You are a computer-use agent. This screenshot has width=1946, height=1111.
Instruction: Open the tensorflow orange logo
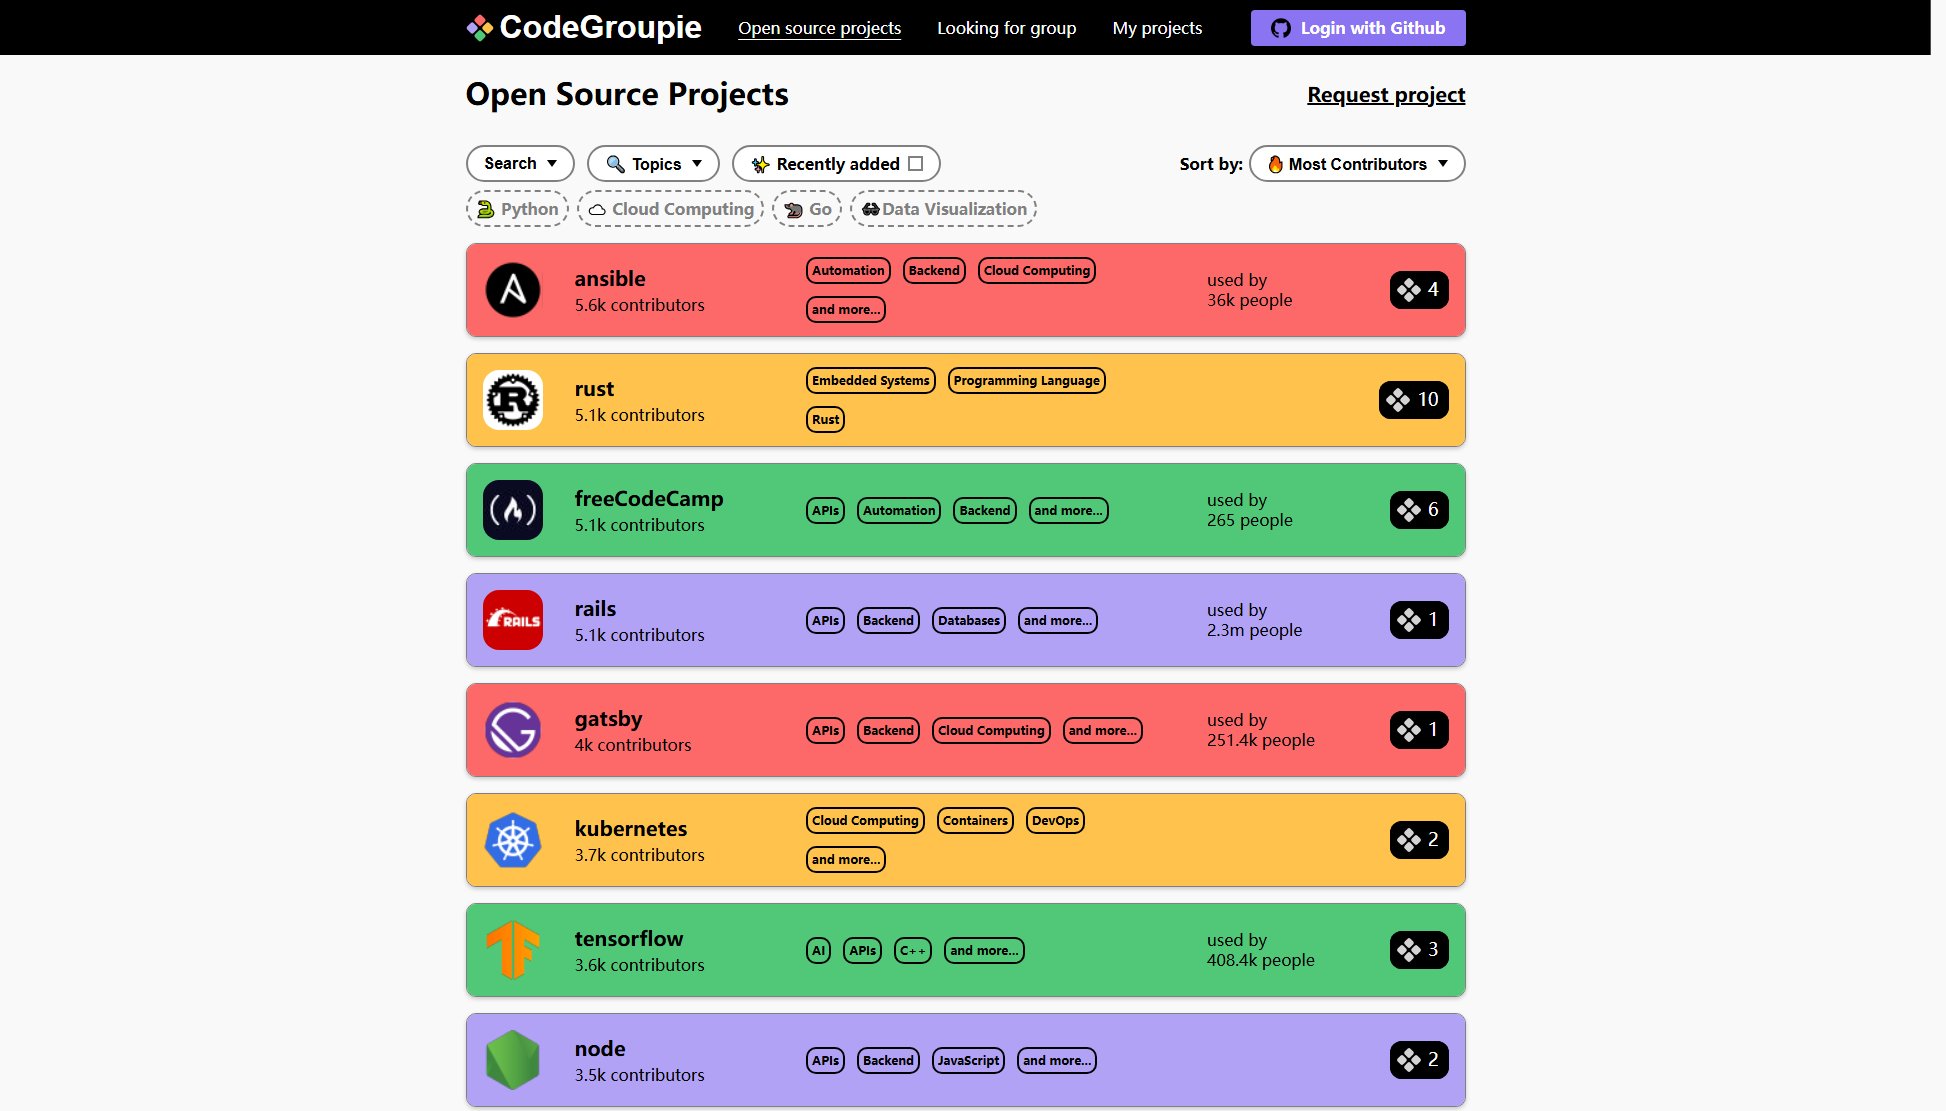click(513, 950)
